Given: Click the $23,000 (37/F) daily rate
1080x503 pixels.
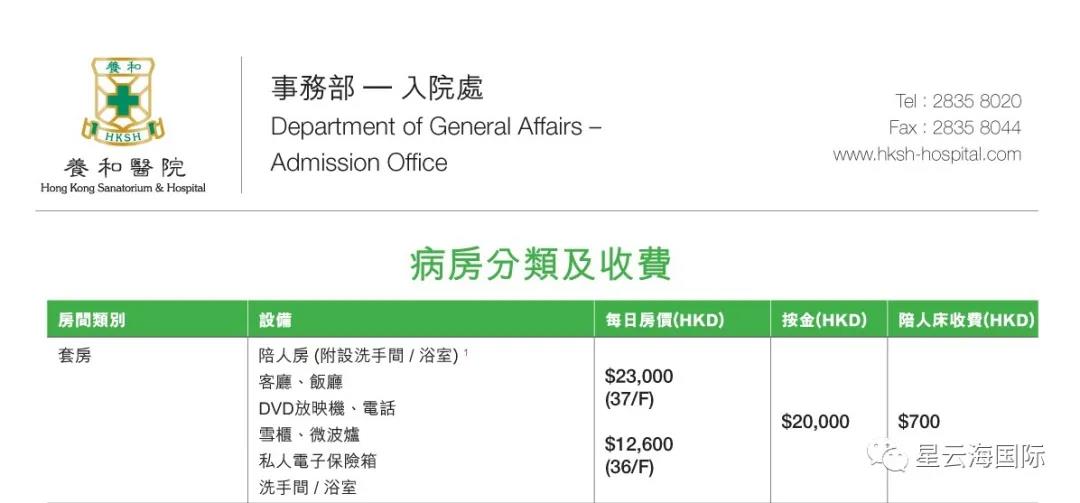Looking at the screenshot, I should coord(638,387).
